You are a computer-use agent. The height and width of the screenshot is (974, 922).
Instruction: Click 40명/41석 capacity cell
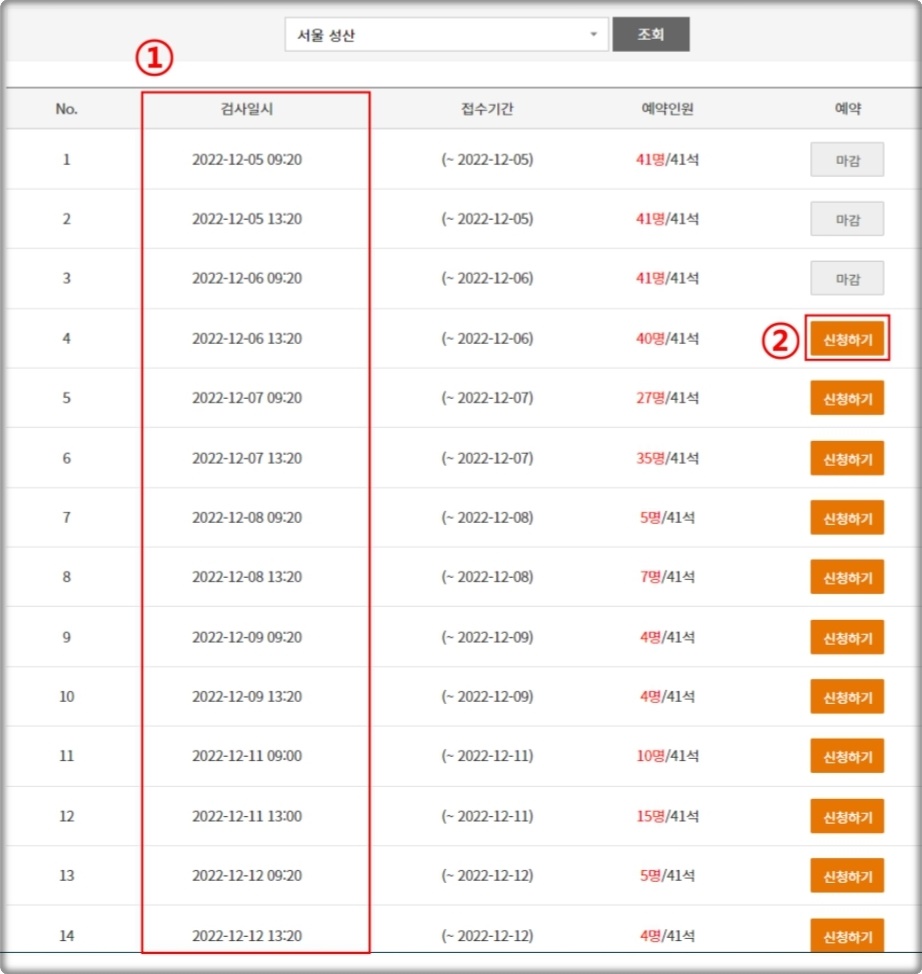[x=667, y=339]
